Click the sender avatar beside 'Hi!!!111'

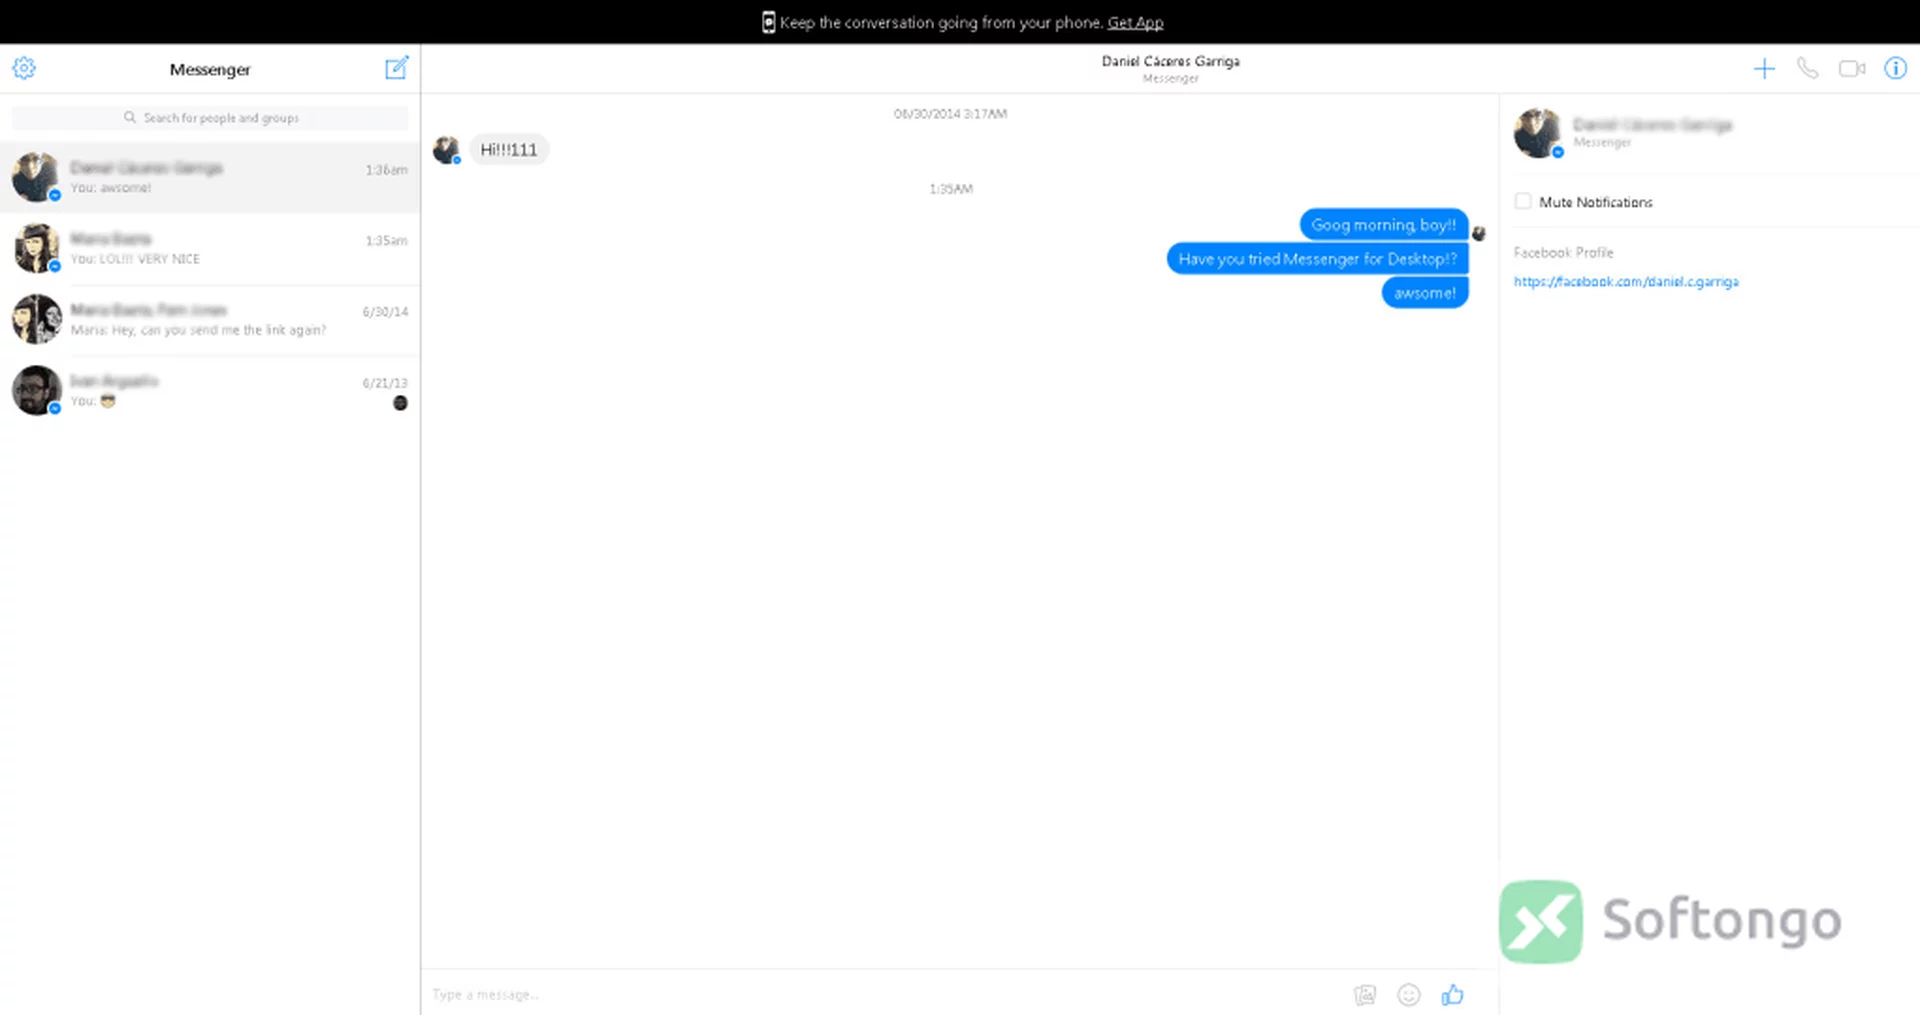click(x=446, y=150)
